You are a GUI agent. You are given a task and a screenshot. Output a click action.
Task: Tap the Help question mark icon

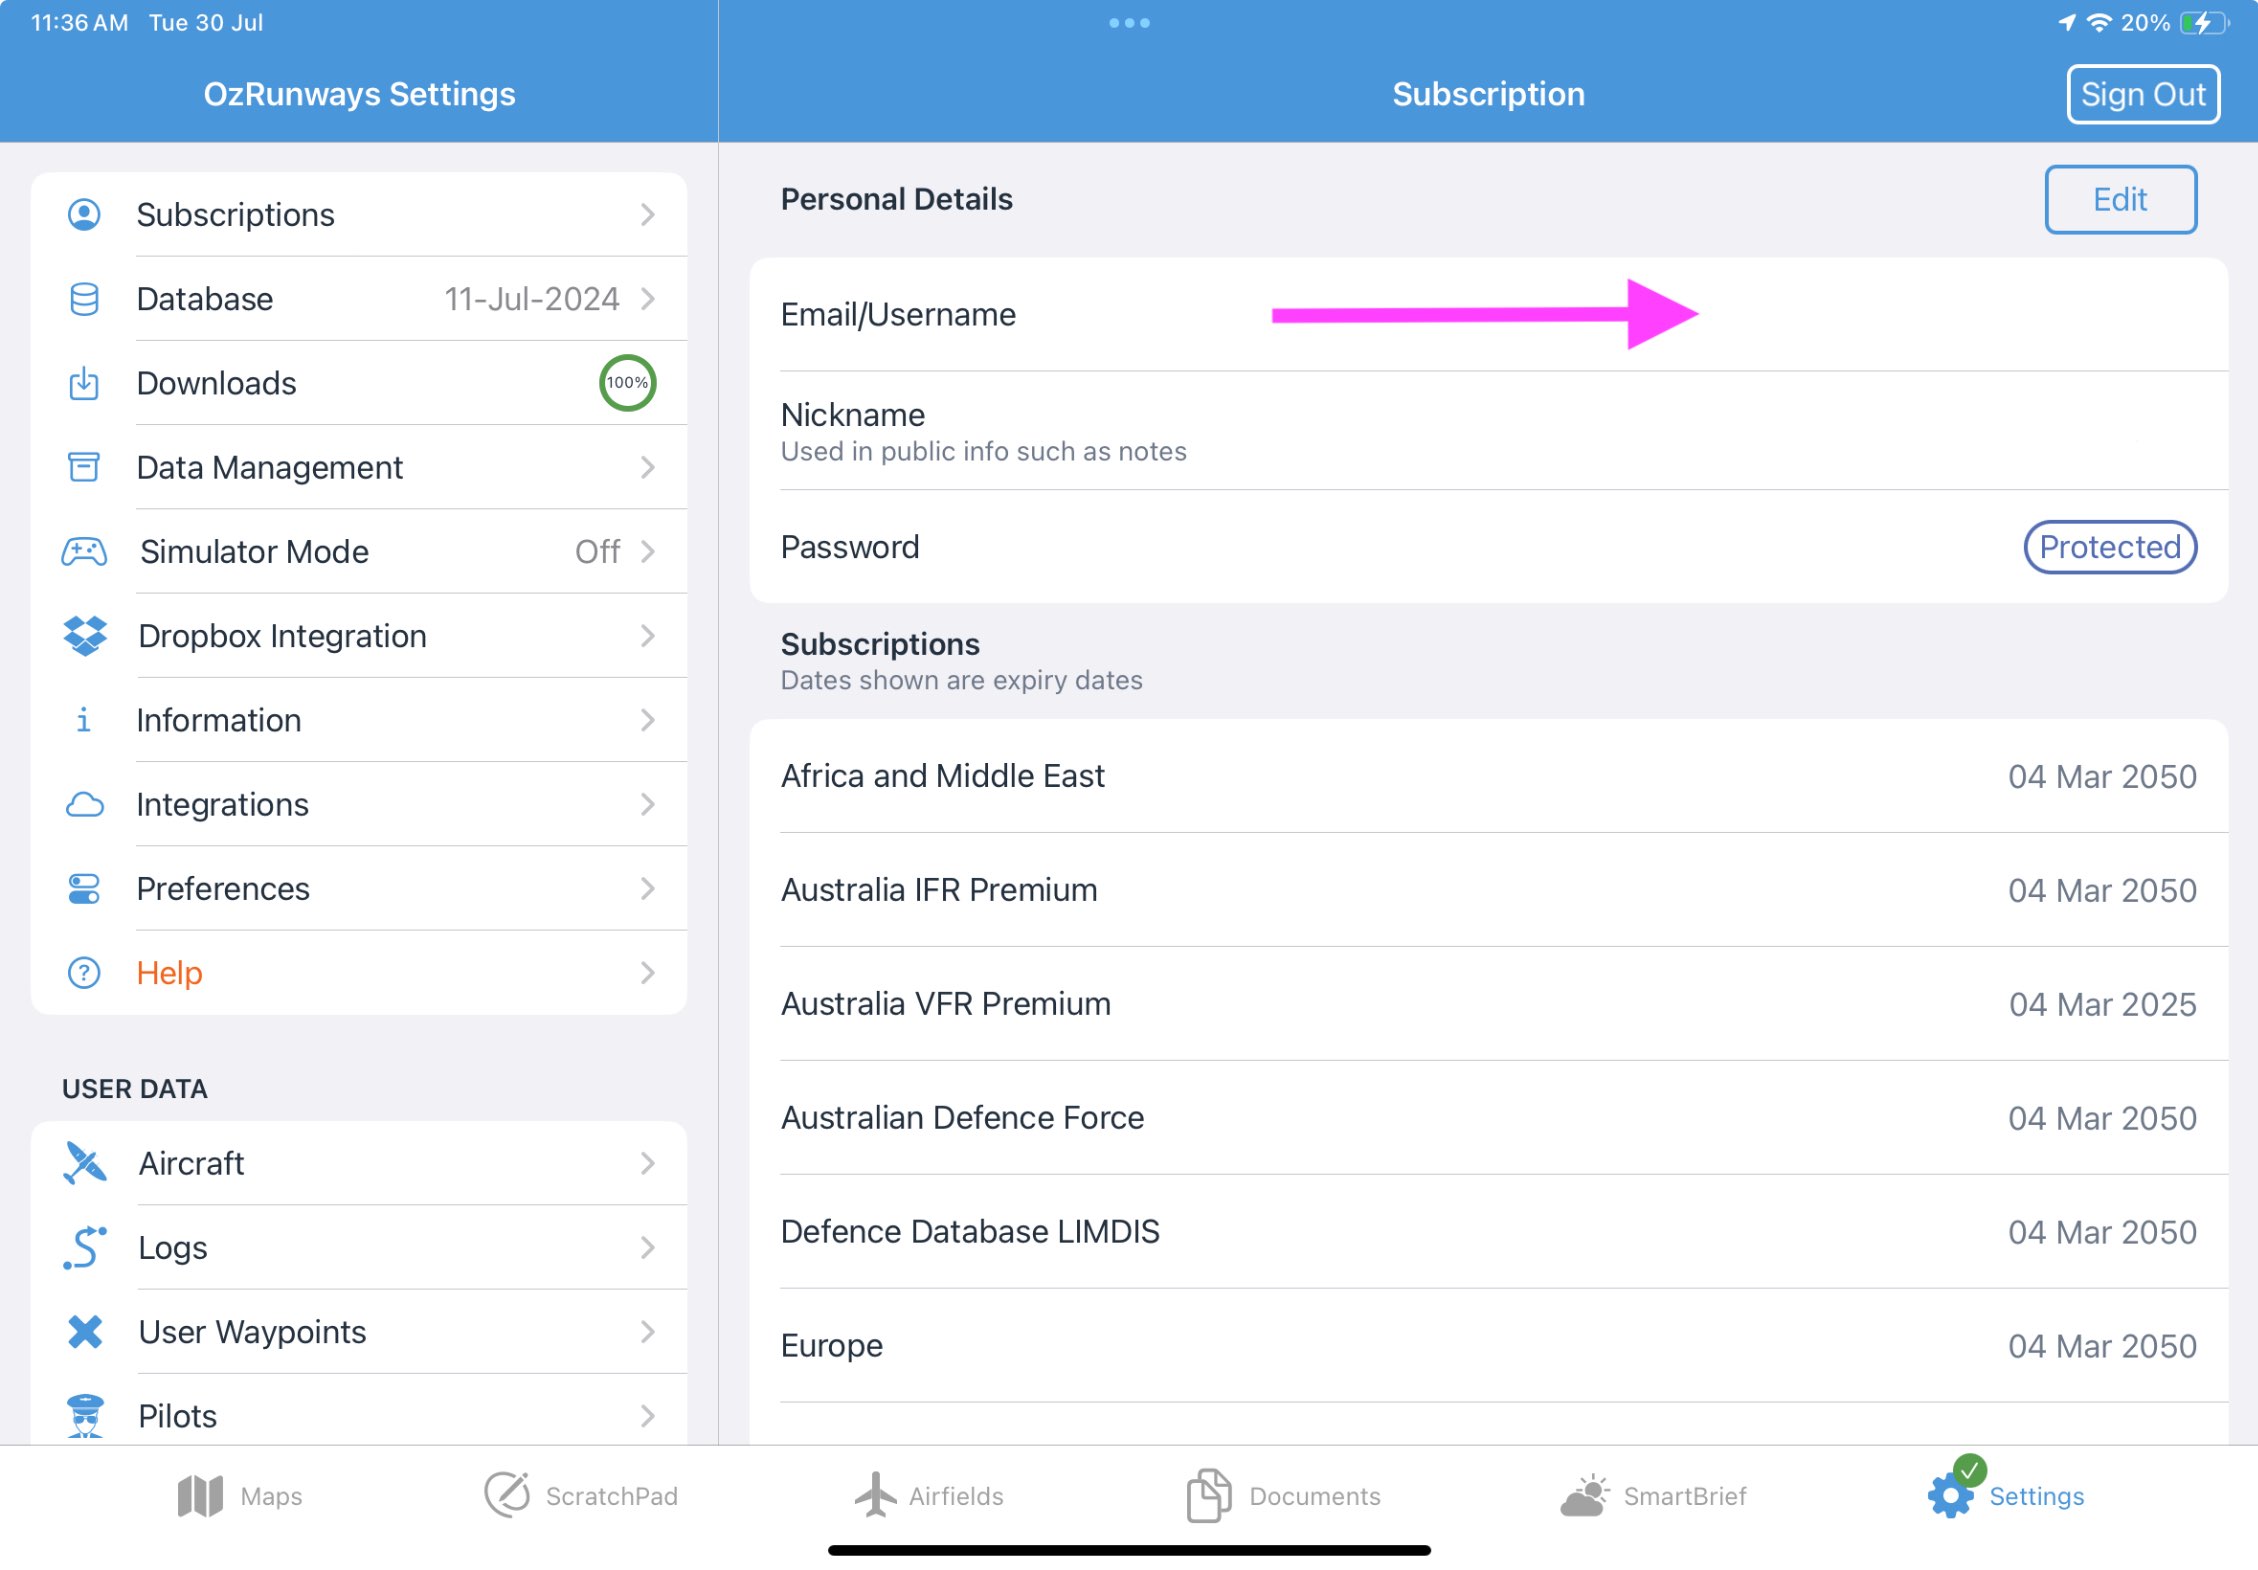85,973
